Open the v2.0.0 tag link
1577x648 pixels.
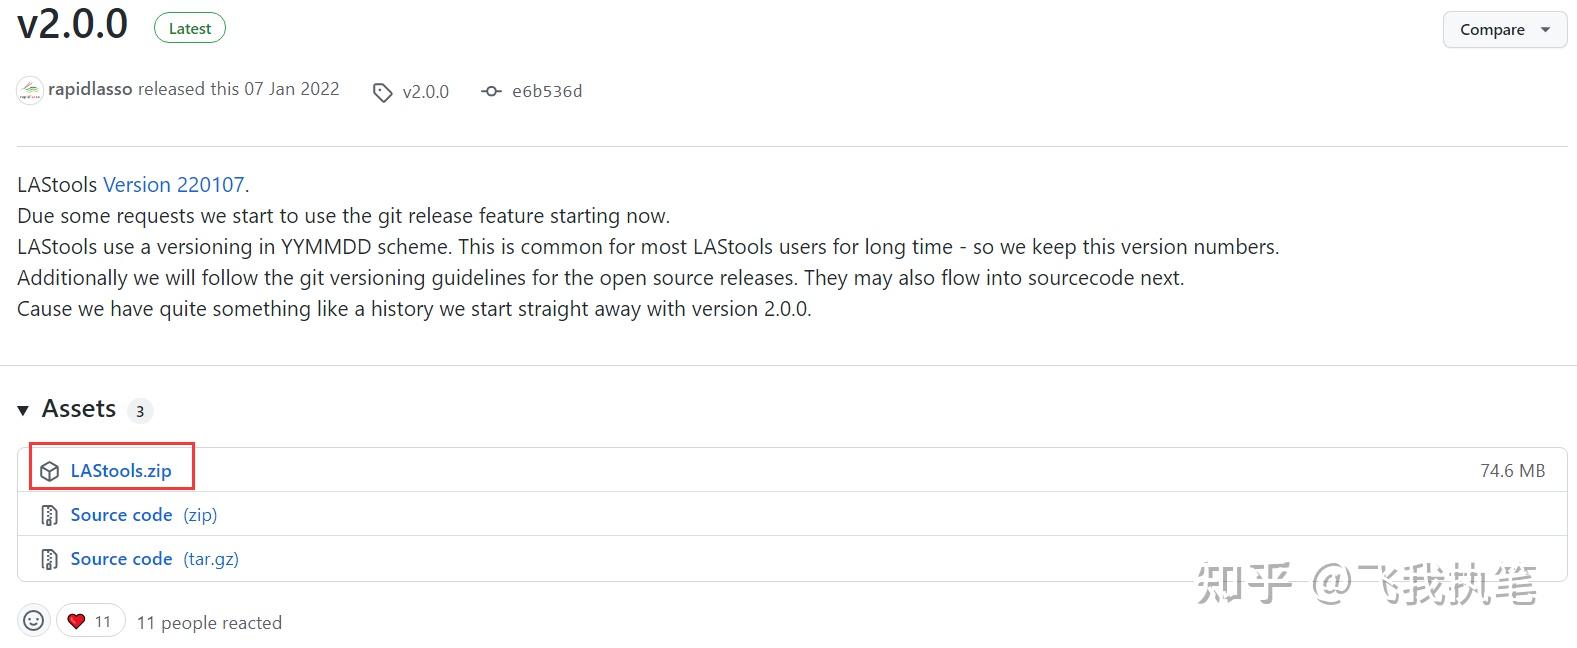coord(425,92)
